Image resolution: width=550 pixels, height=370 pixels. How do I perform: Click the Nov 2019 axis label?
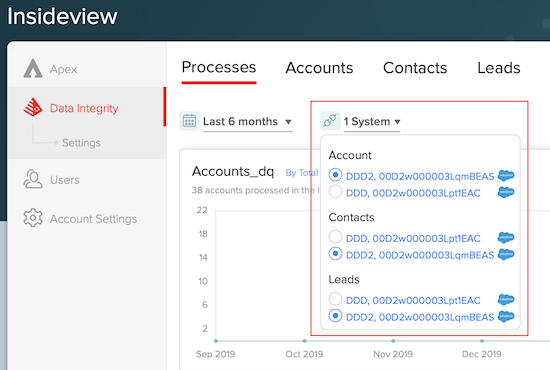(393, 354)
